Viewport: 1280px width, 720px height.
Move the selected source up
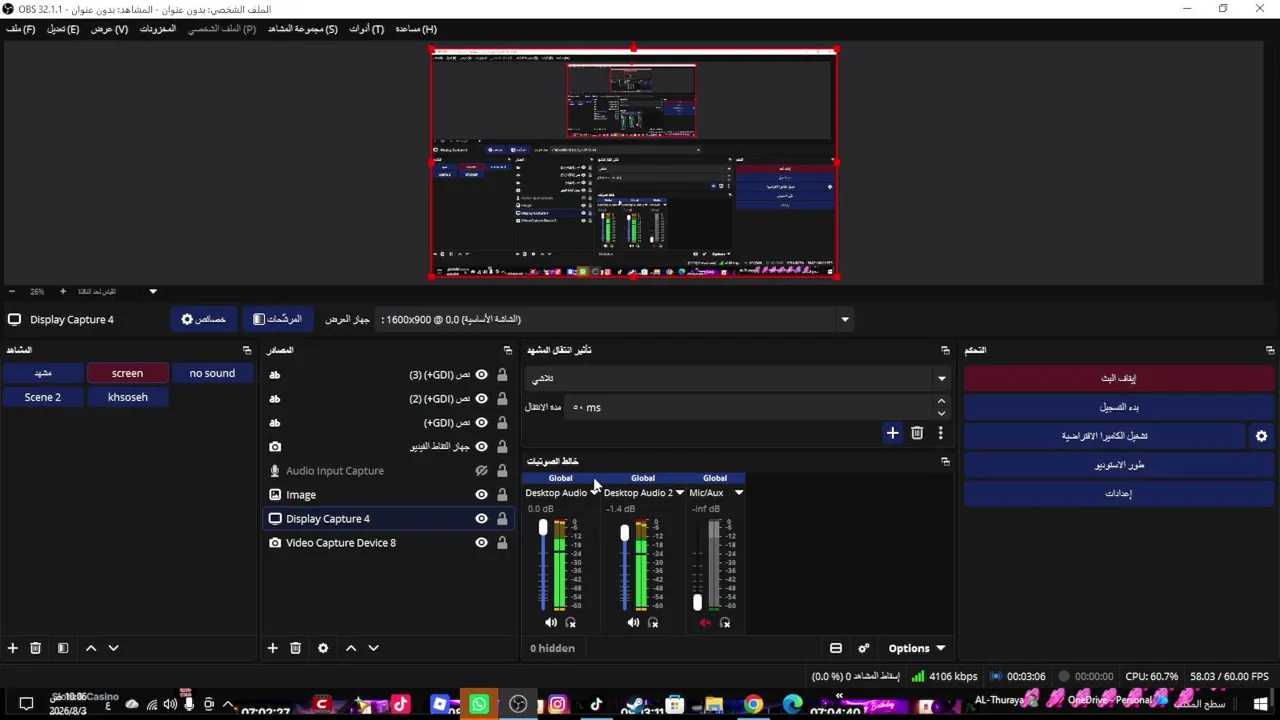[351, 648]
